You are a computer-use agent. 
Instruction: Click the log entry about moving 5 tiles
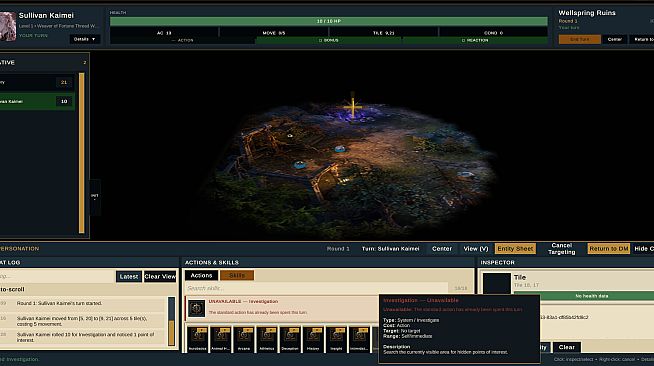click(x=83, y=321)
